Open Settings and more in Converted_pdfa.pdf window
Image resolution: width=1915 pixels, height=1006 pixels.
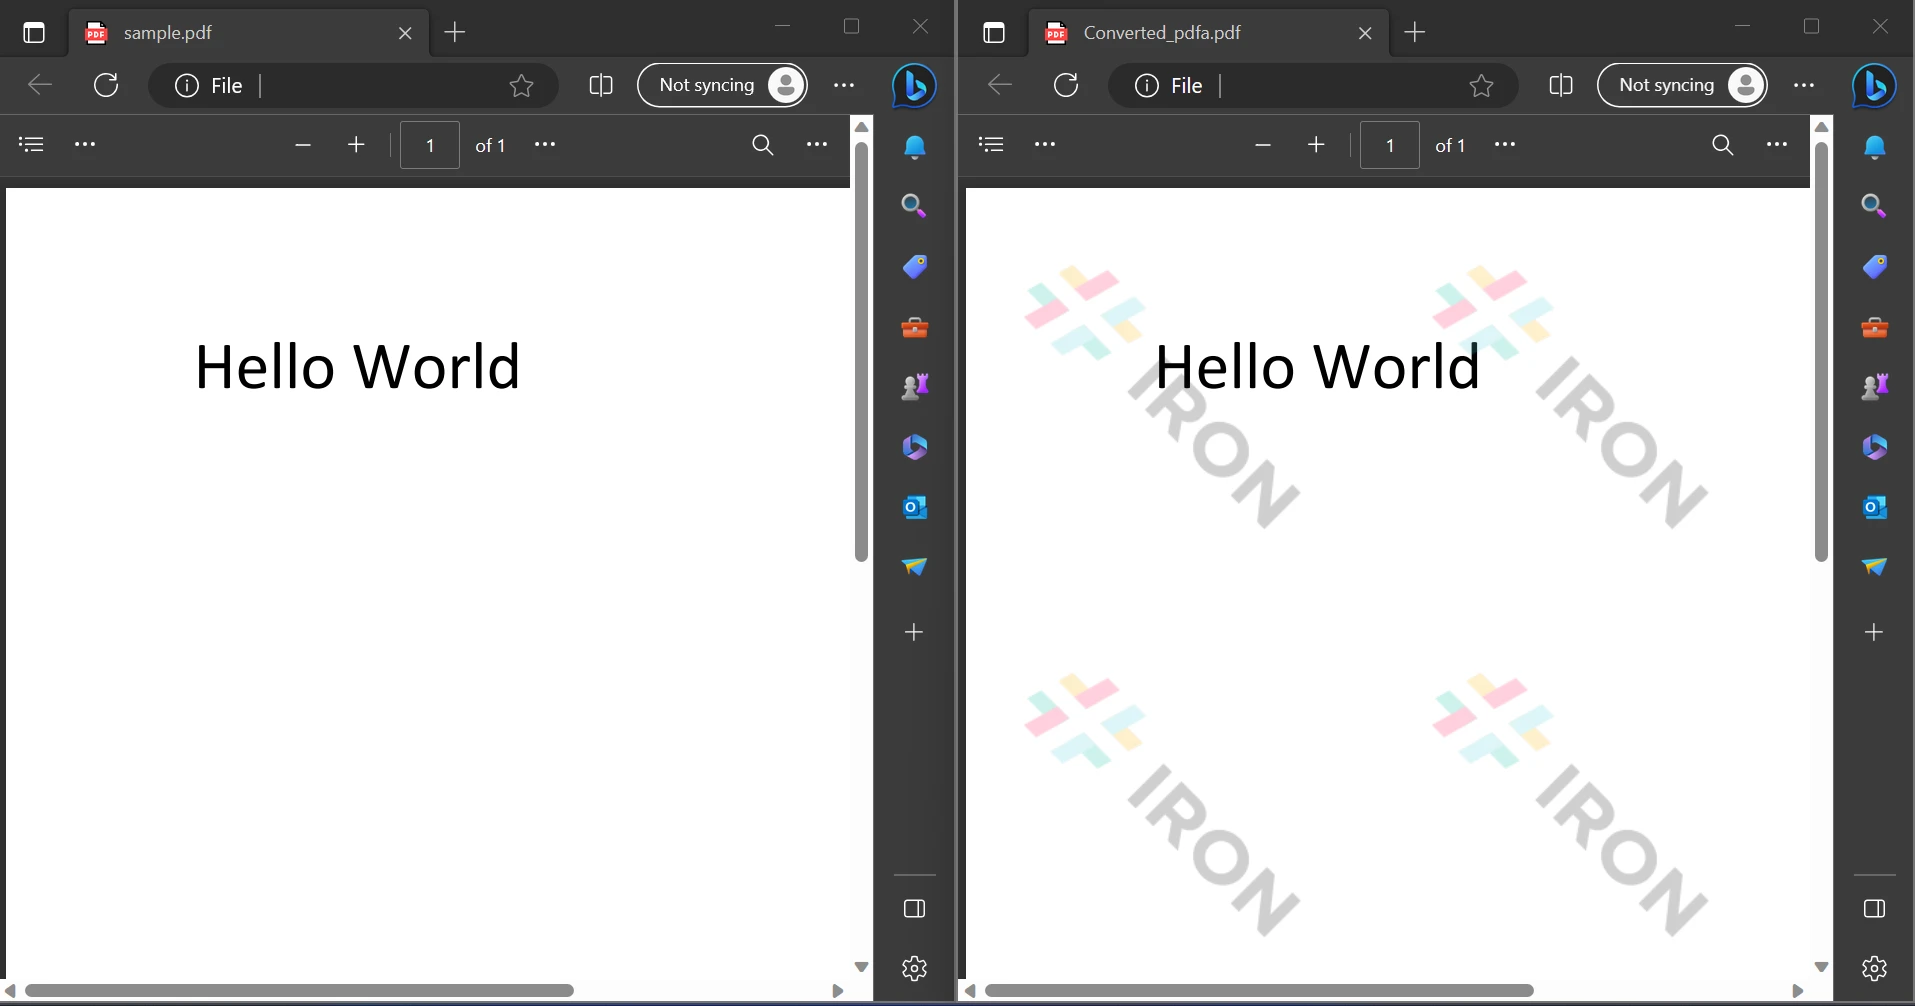(1804, 85)
